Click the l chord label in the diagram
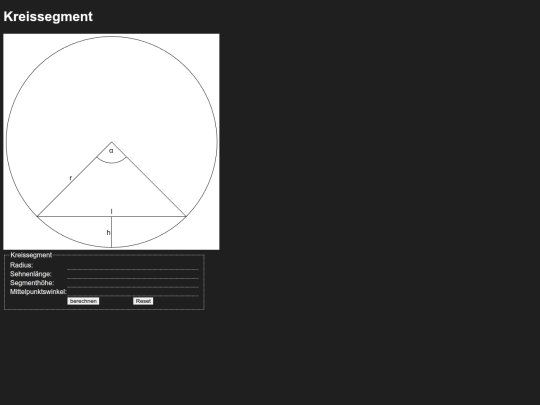Screen dimensions: 540x405 (111, 211)
